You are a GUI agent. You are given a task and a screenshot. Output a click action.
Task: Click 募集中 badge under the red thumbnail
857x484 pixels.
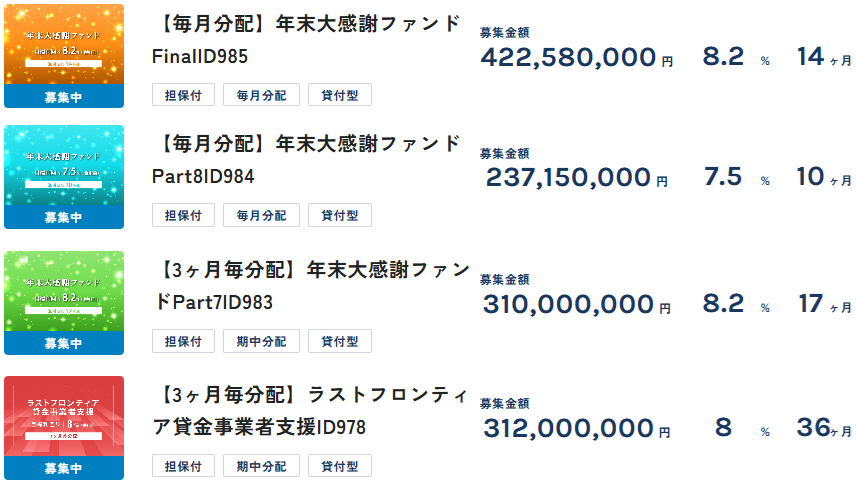(x=64, y=468)
